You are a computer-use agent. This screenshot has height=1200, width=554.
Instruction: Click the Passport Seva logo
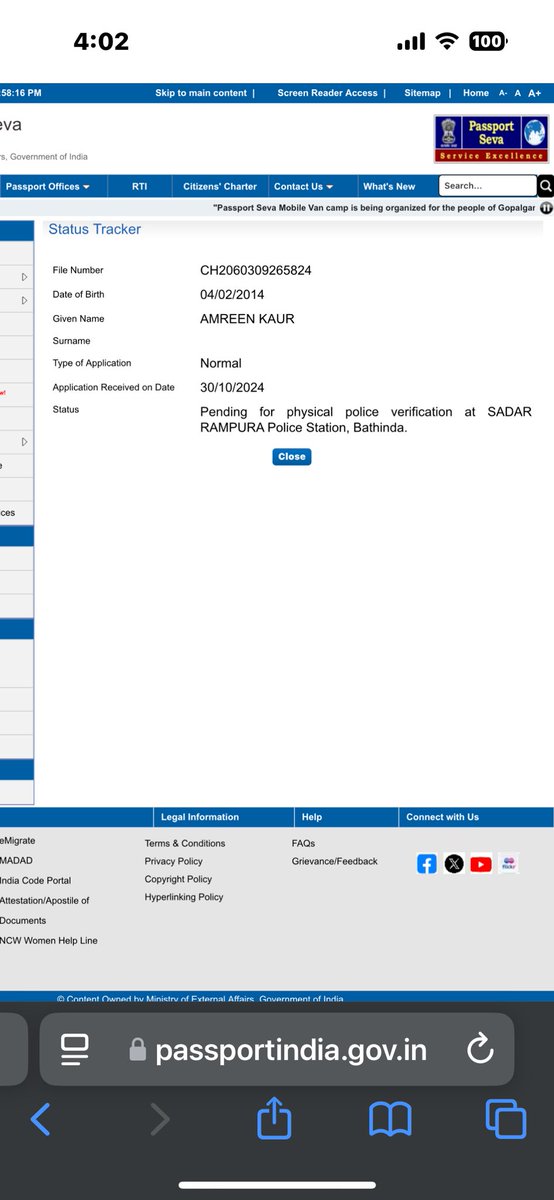491,139
